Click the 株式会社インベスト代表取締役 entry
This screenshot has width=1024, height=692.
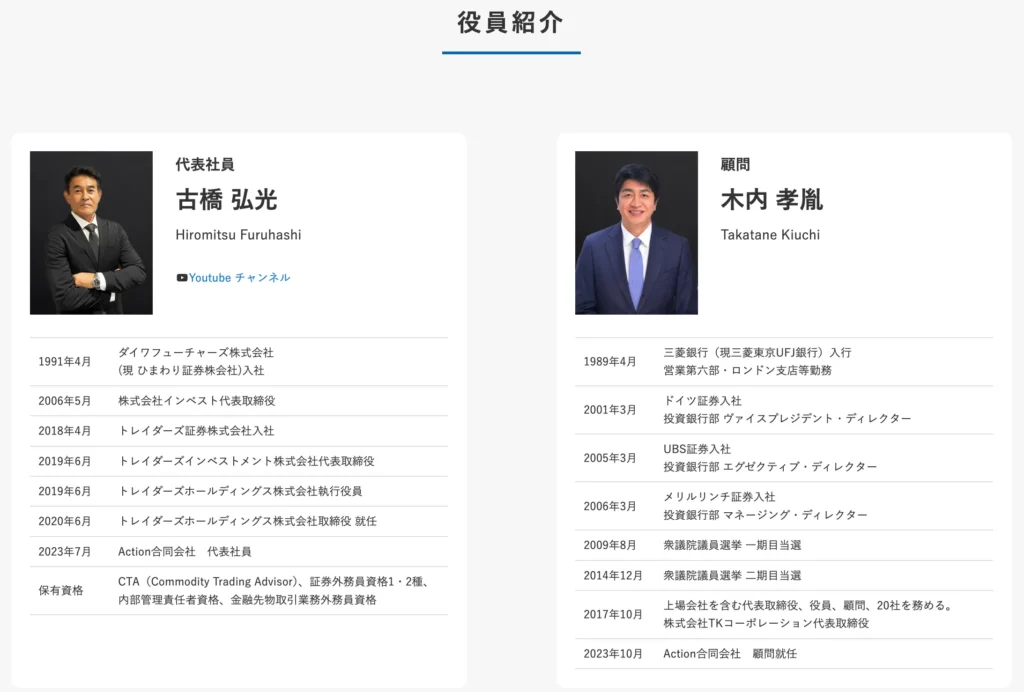tap(196, 401)
